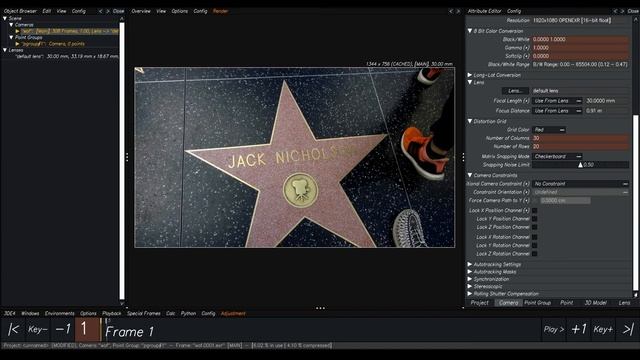The image size is (640, 360).
Task: Open the Overview menu
Action: pos(141,11)
